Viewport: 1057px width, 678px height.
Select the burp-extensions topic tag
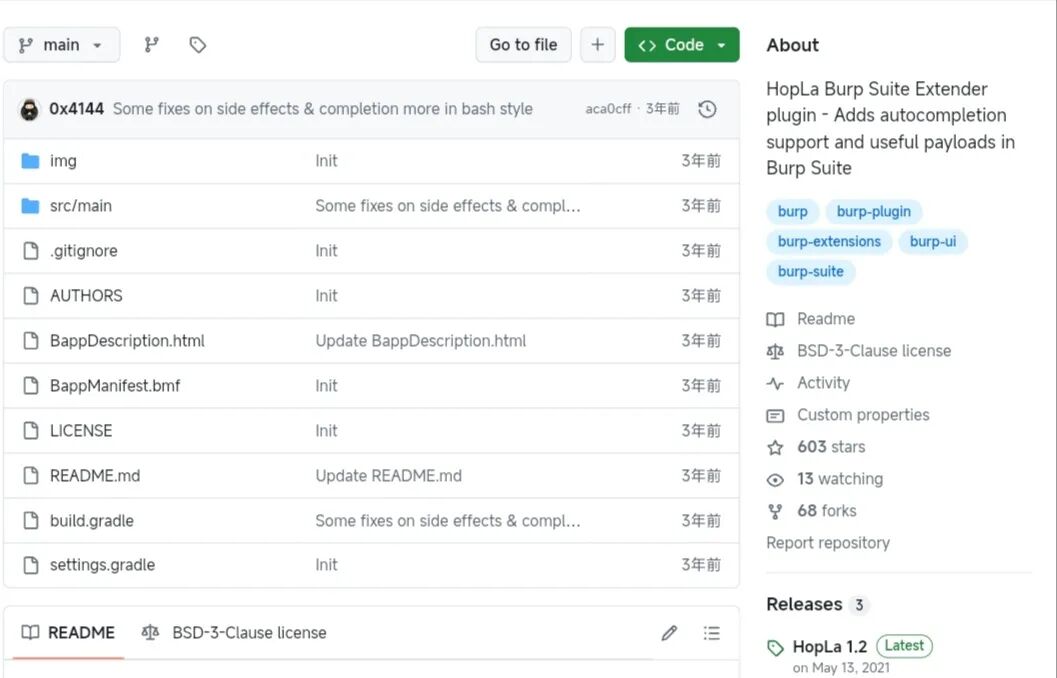pos(829,241)
